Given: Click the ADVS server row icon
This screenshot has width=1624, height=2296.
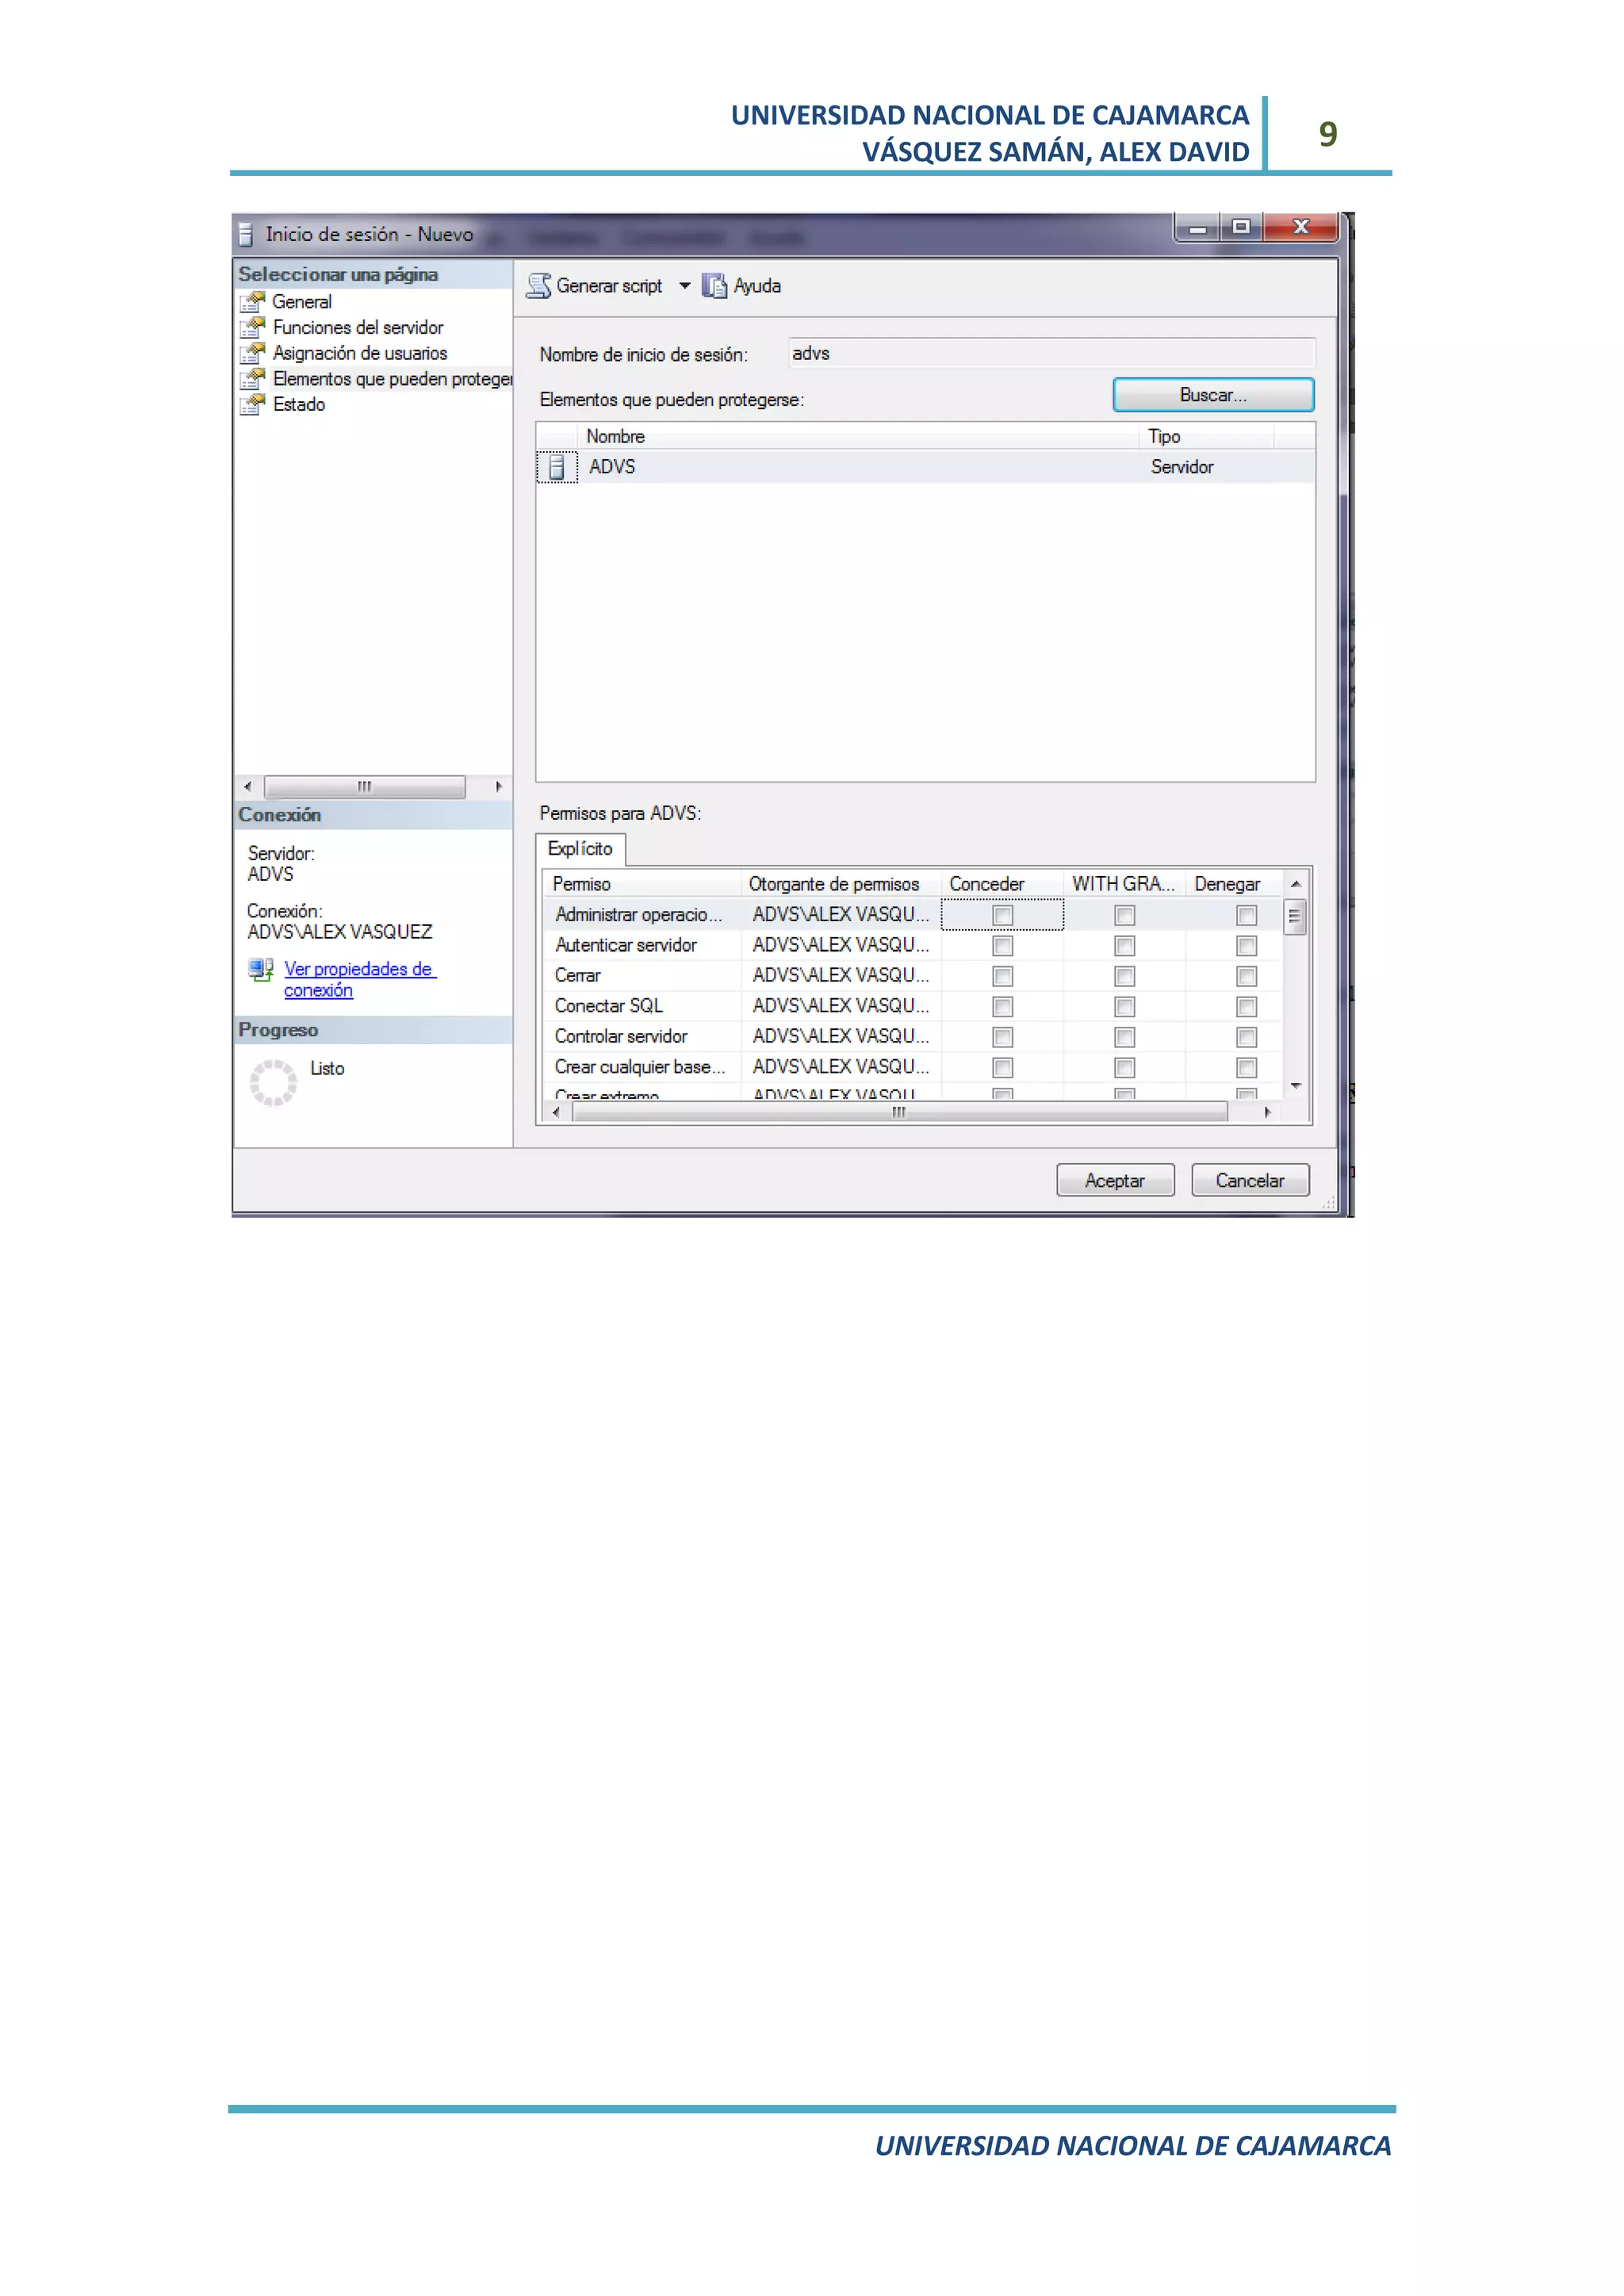Looking at the screenshot, I should pos(557,467).
